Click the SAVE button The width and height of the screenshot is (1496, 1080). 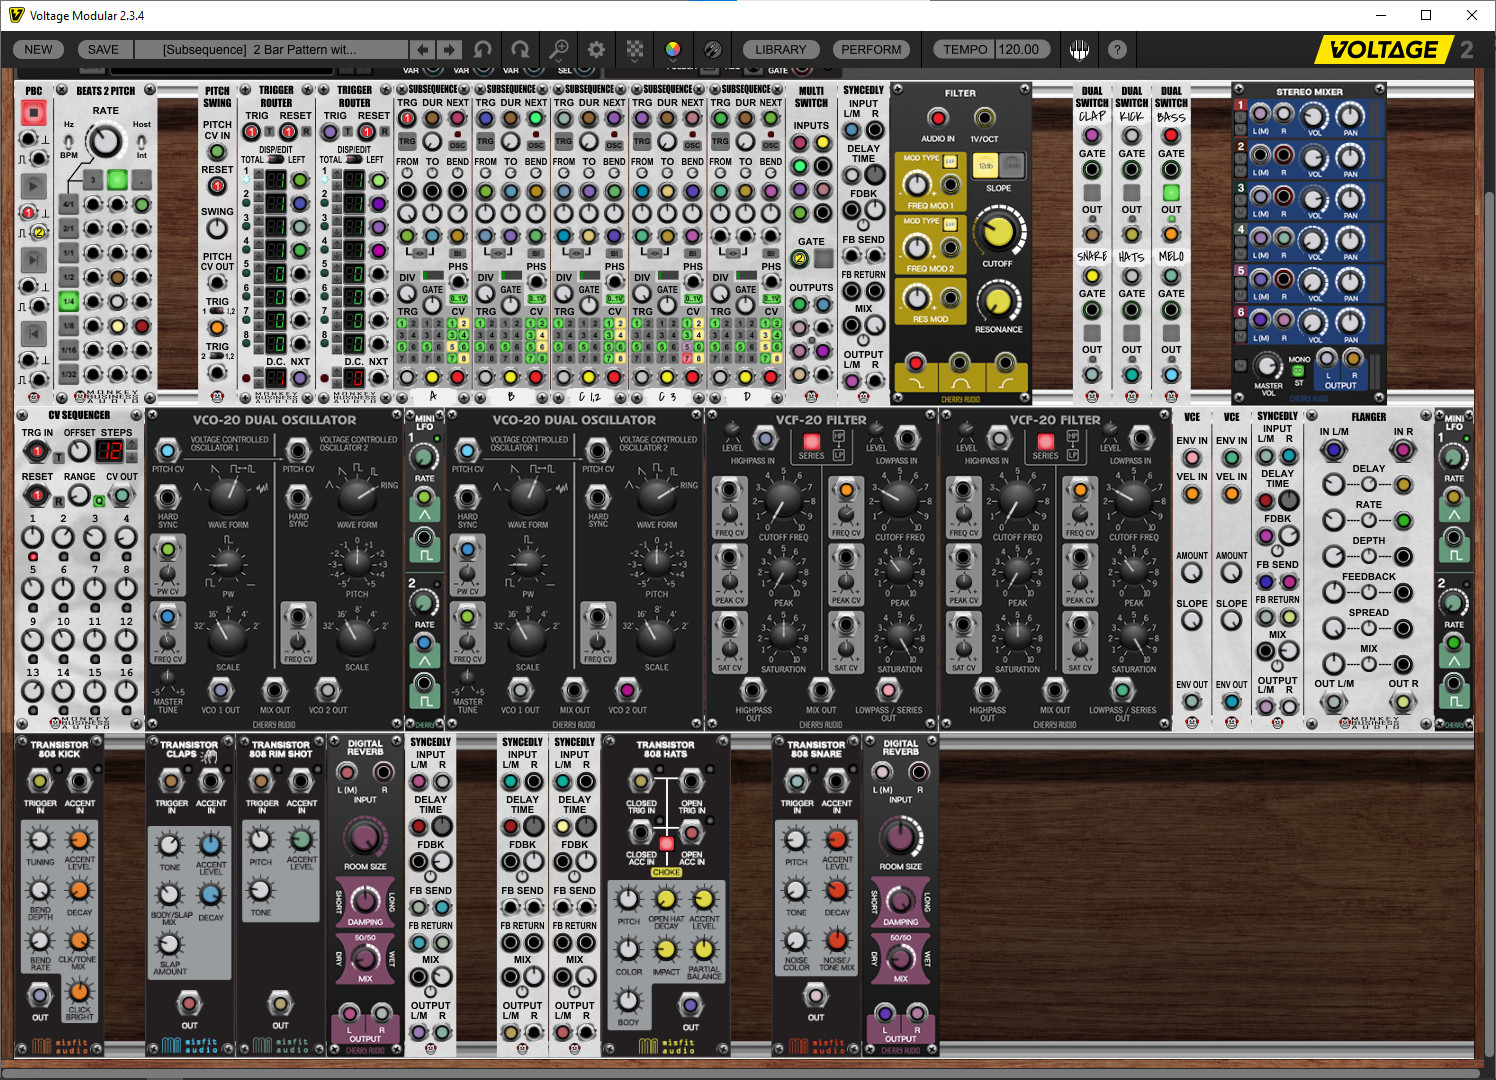pos(103,49)
